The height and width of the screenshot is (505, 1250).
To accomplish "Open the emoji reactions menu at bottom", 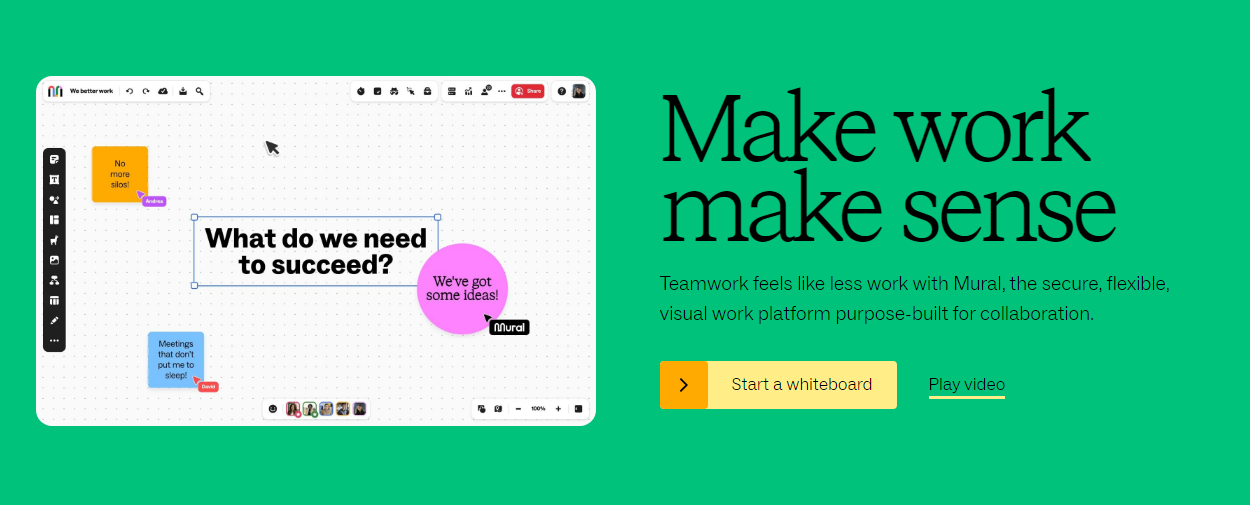I will pyautogui.click(x=273, y=409).
